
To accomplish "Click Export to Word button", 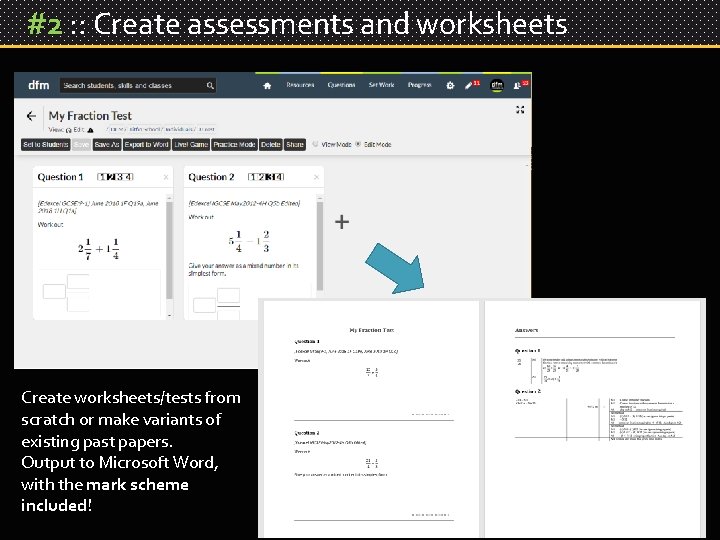I will coord(146,145).
